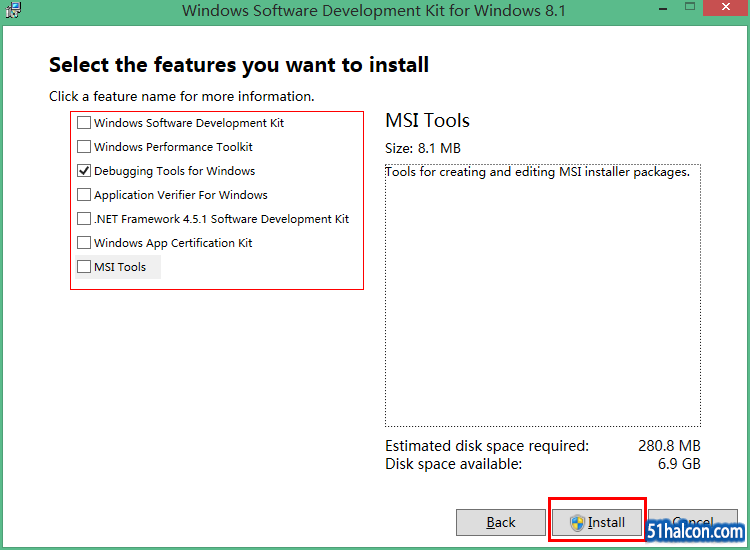This screenshot has width=750, height=550.
Task: Maximize the SDK installer window
Action: click(x=690, y=7)
